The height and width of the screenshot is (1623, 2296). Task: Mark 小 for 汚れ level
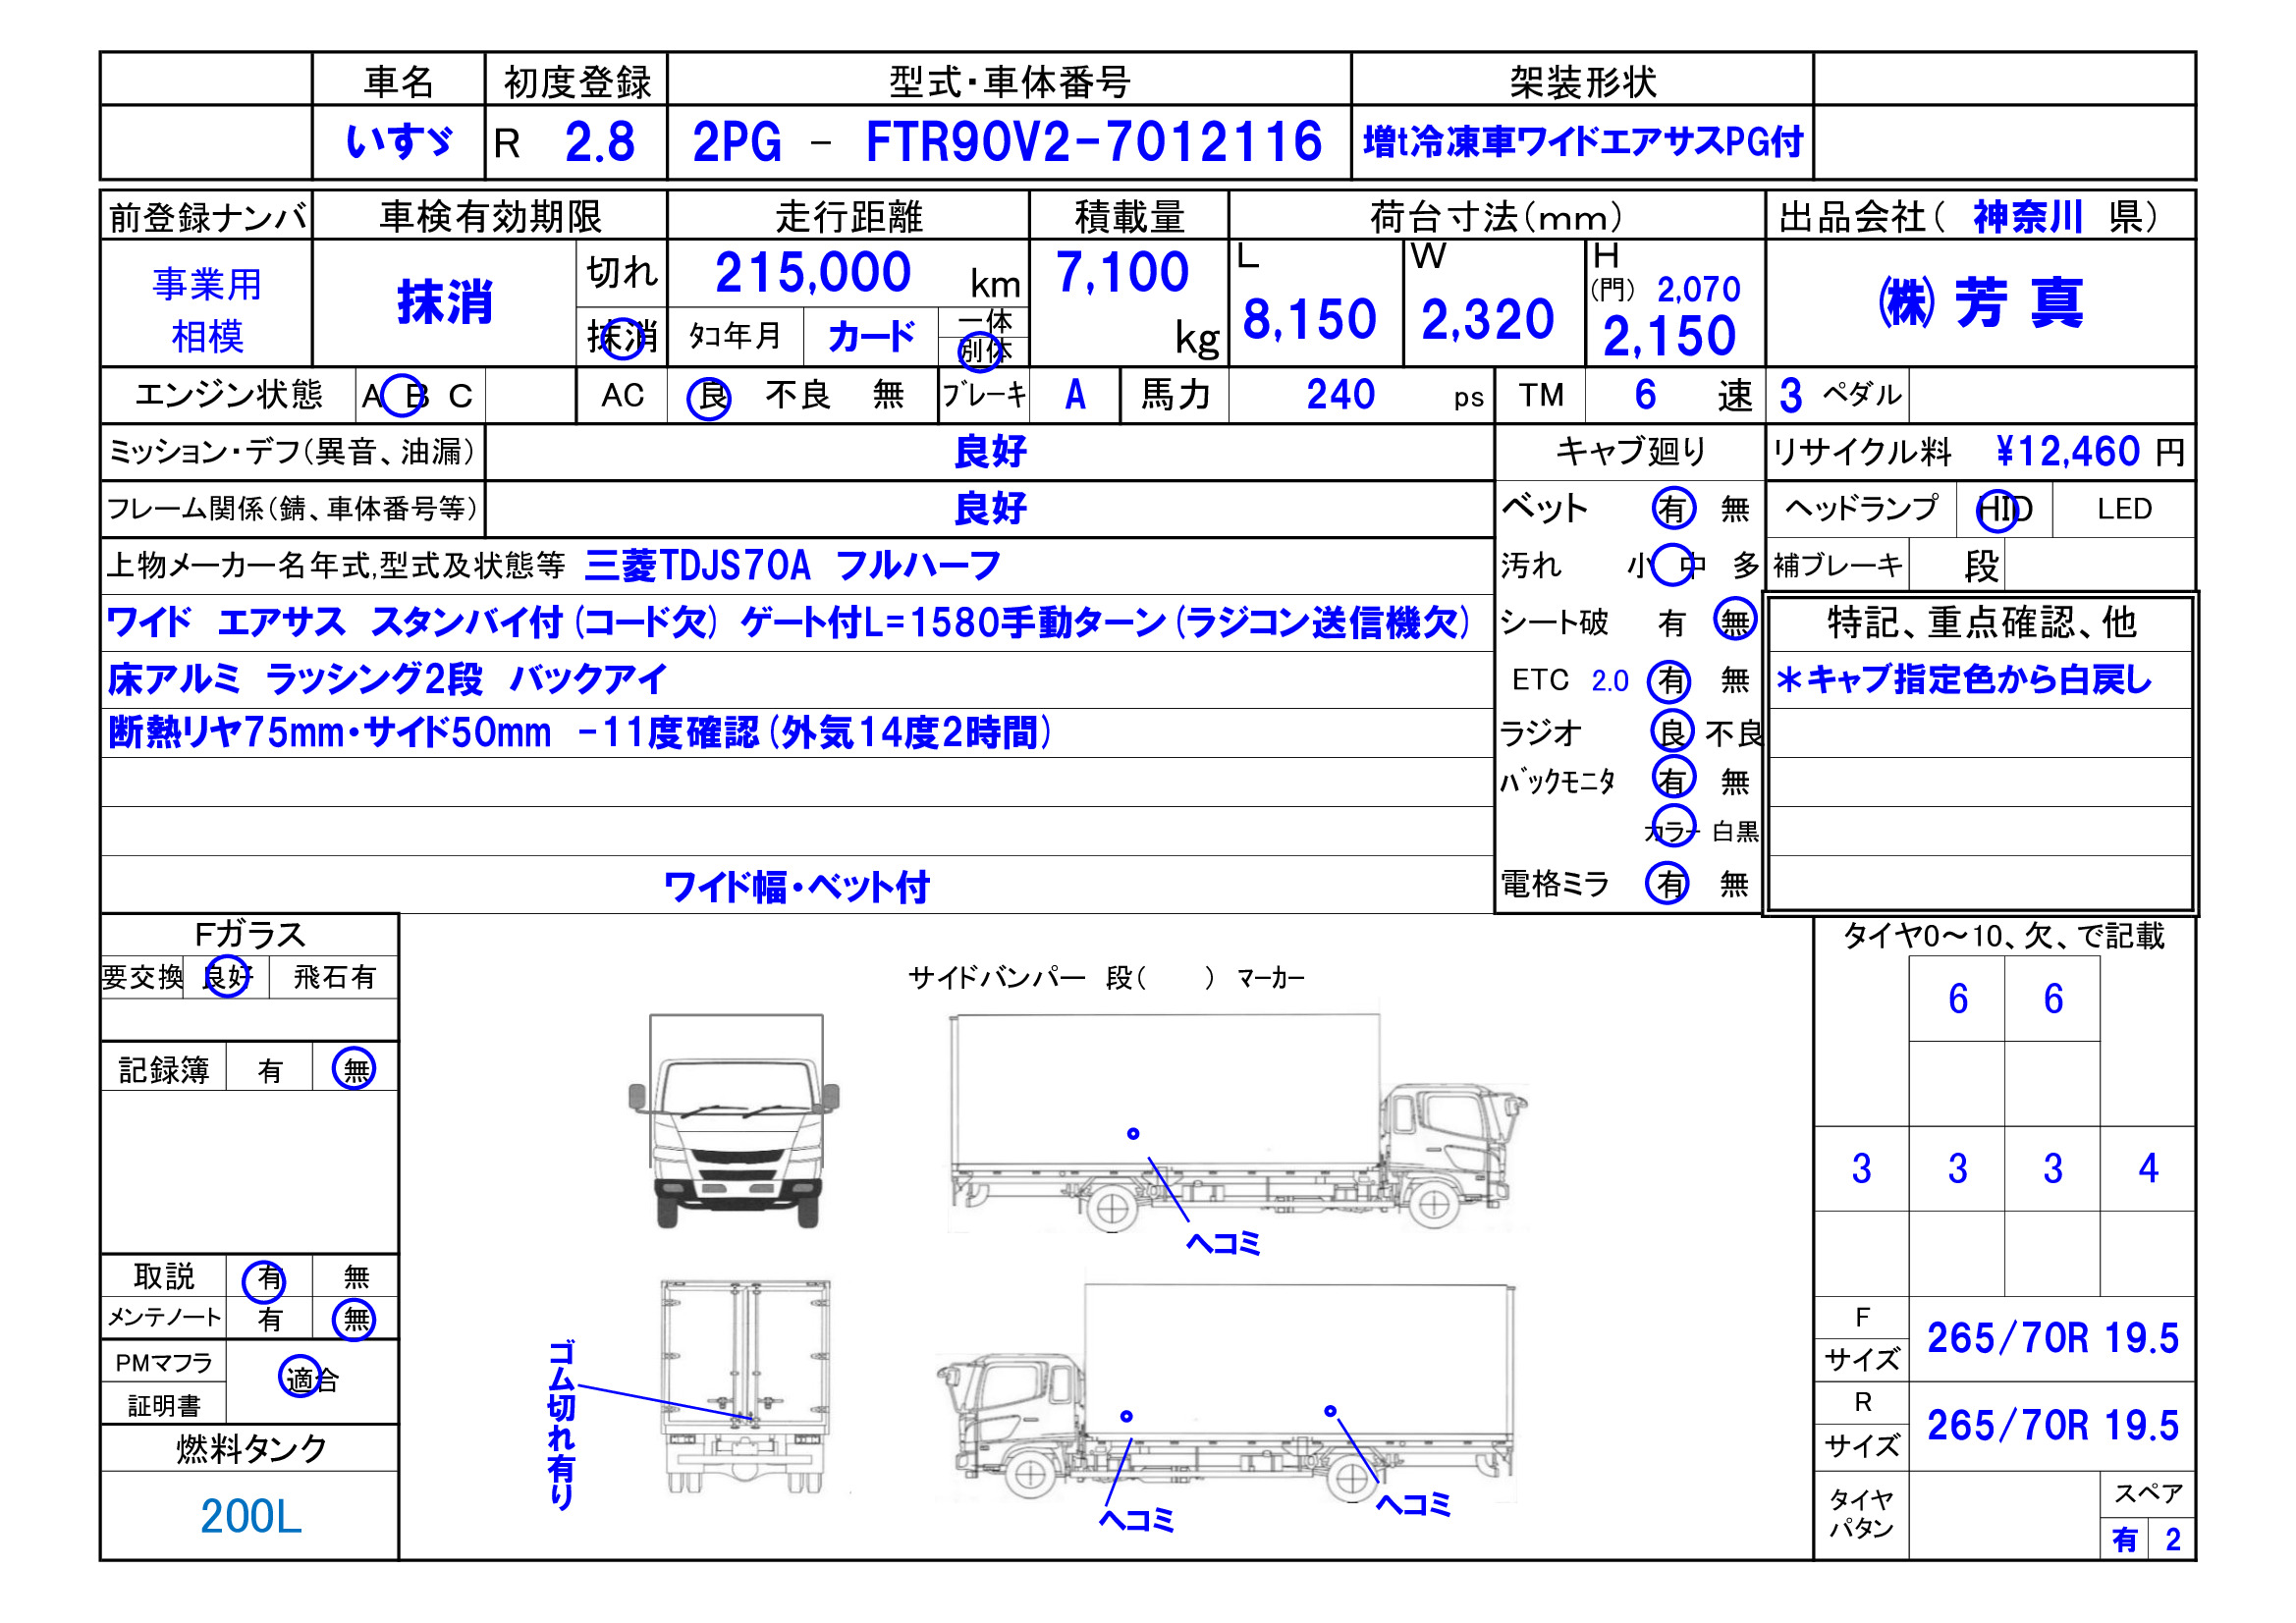[1638, 565]
